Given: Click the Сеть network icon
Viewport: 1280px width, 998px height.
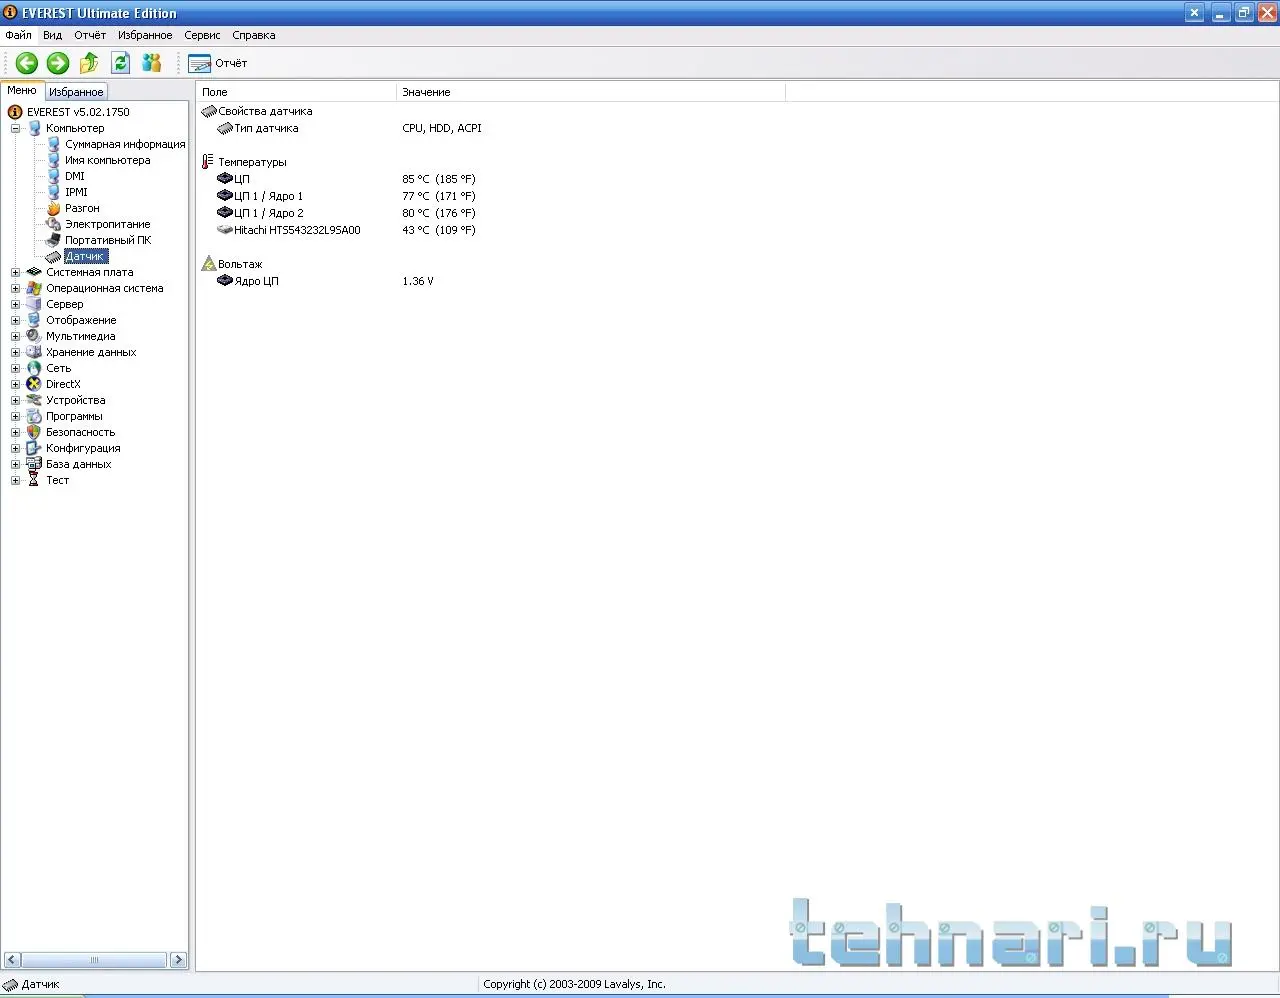Looking at the screenshot, I should pos(34,368).
